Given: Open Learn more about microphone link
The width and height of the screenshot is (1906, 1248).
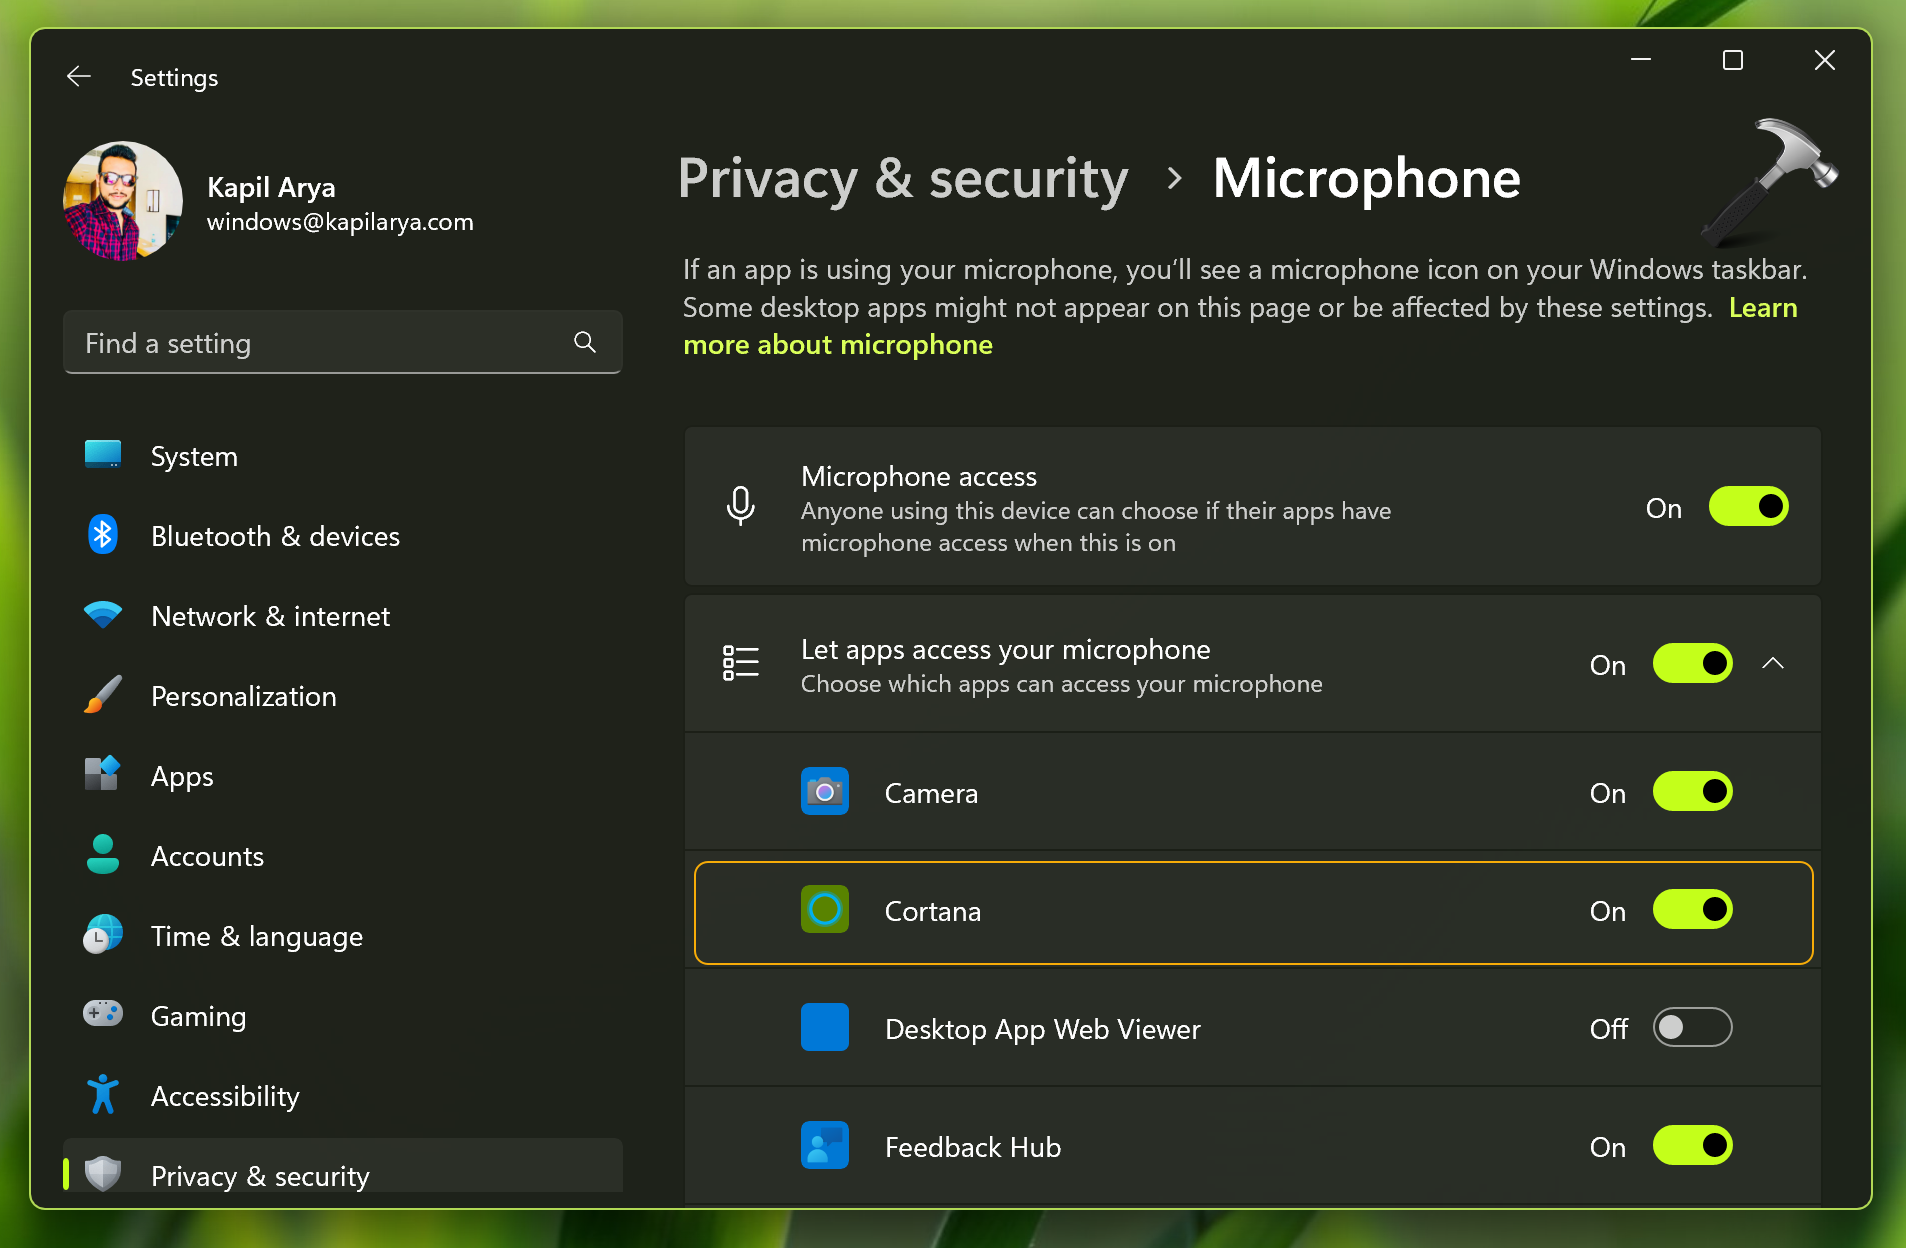Looking at the screenshot, I should [x=838, y=345].
